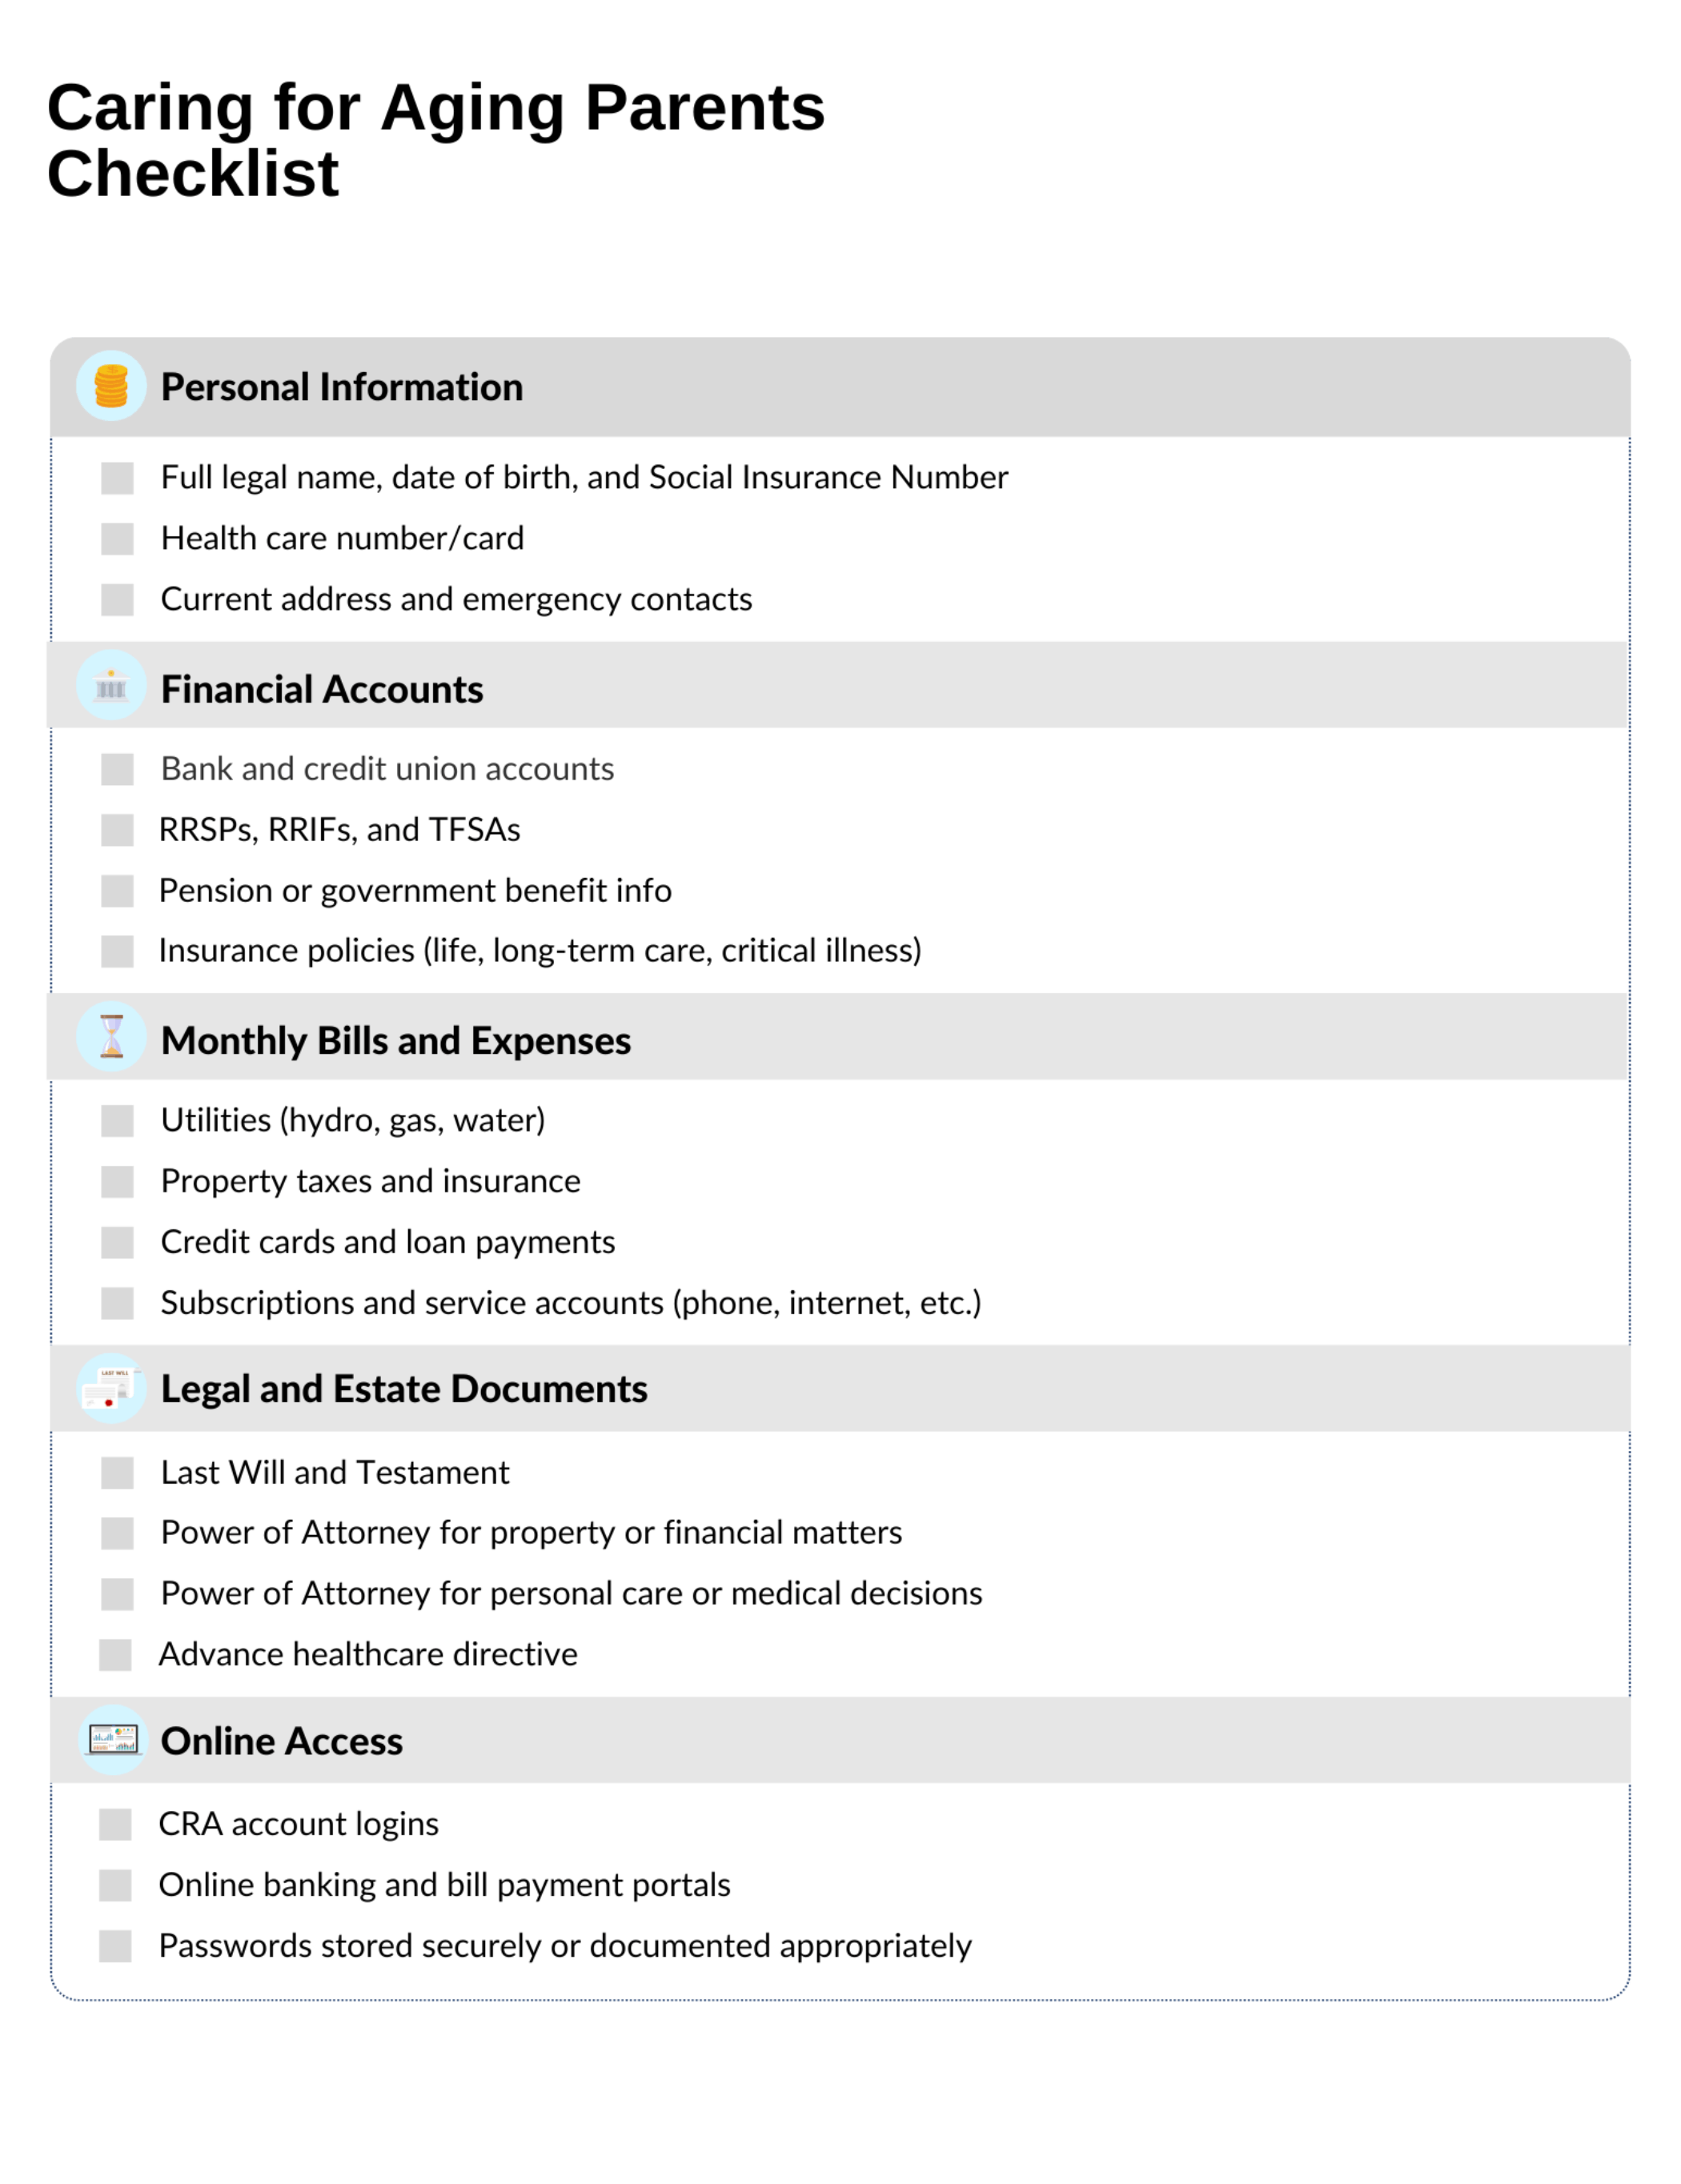Click the Caring for Aging Parents Checklist title
Screen dimensions: 1681x2184
(436, 140)
